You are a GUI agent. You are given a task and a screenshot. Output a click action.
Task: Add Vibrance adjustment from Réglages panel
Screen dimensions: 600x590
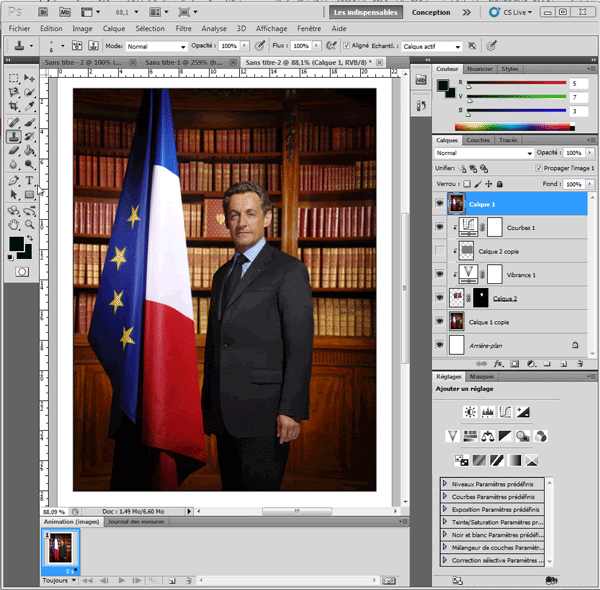[453, 436]
